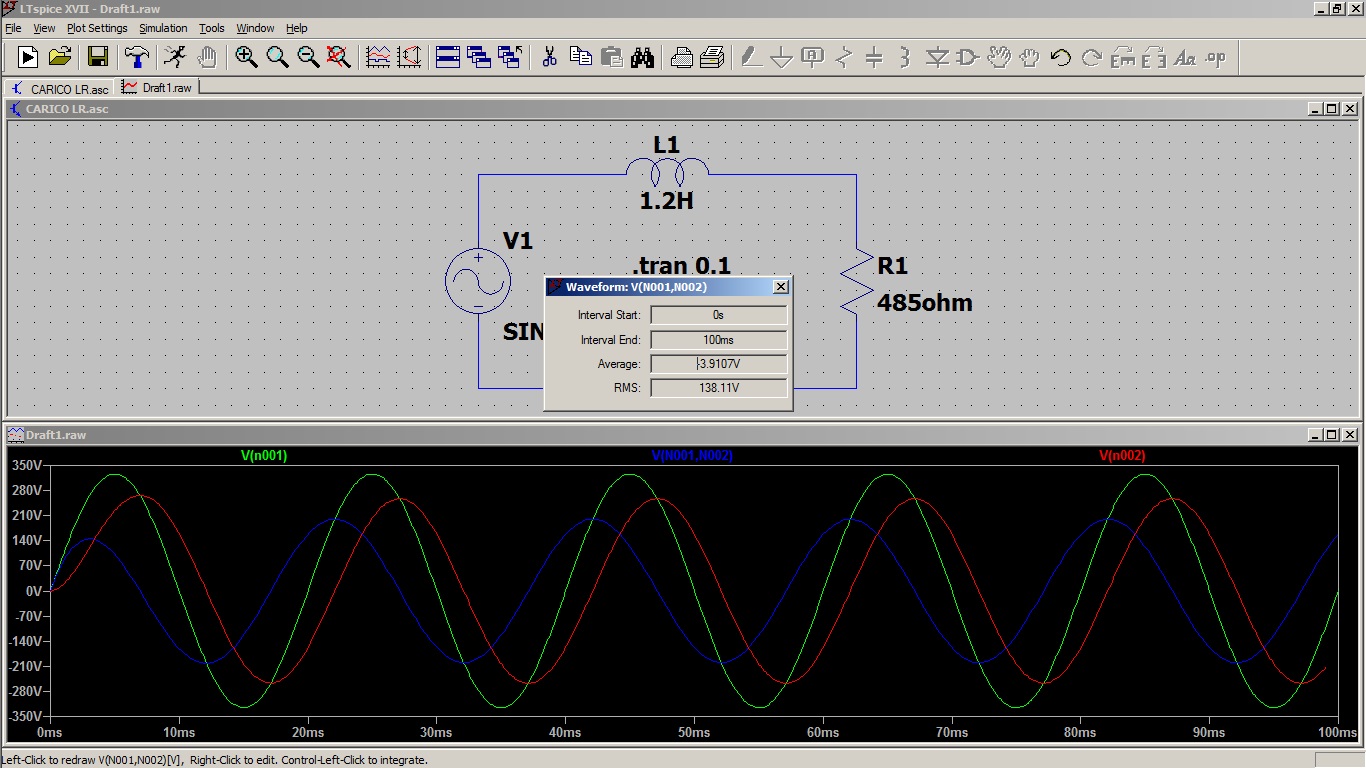This screenshot has width=1366, height=768.
Task: Click the red V(n002) trace label
Action: click(1122, 456)
